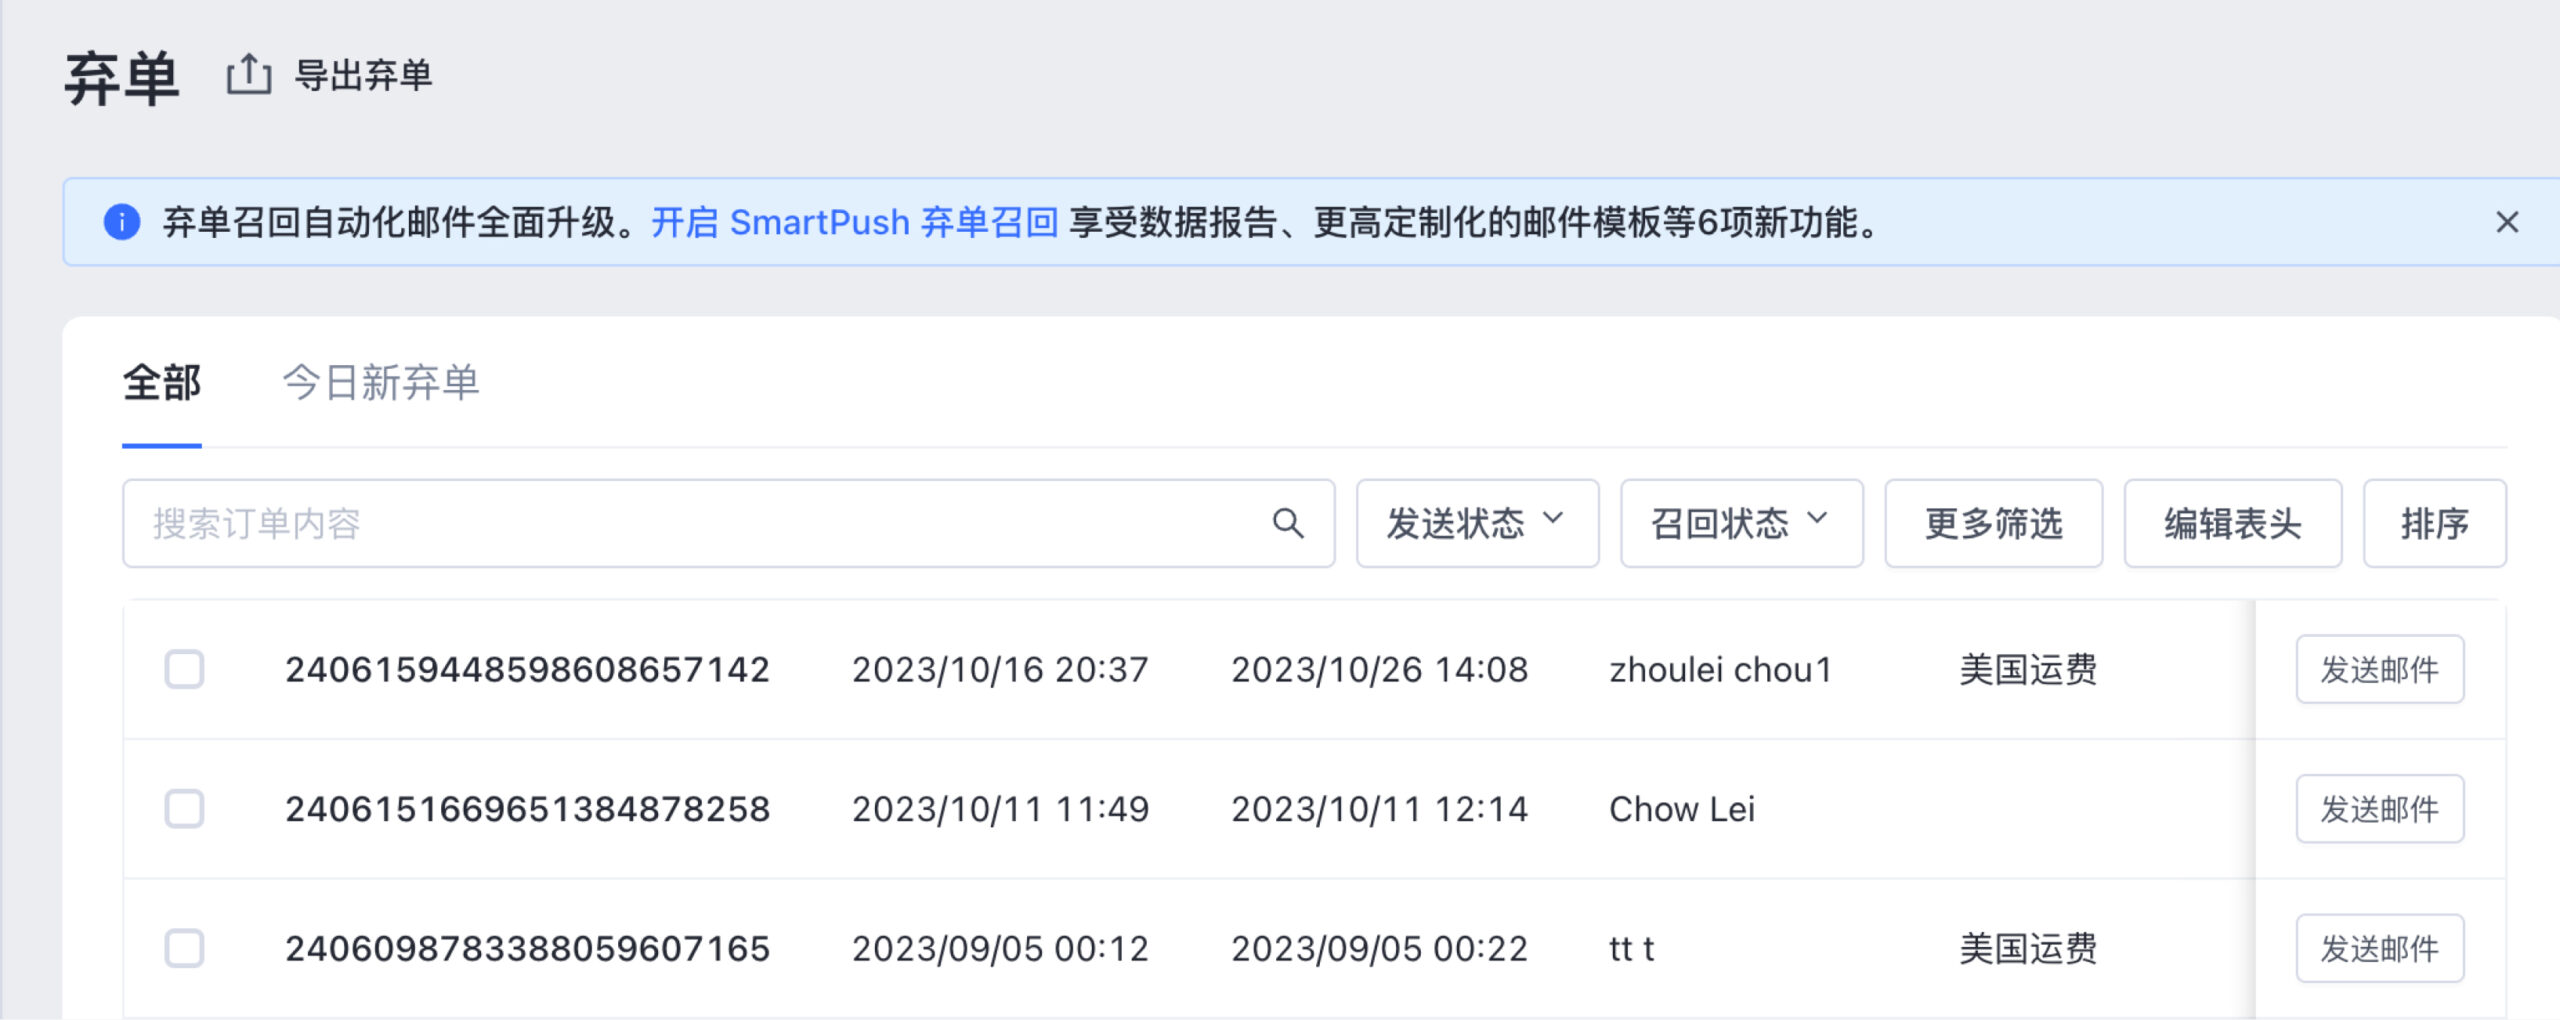2560x1020 pixels.
Task: Dismiss the SmartPush upgrade banner
Action: coord(2507,222)
